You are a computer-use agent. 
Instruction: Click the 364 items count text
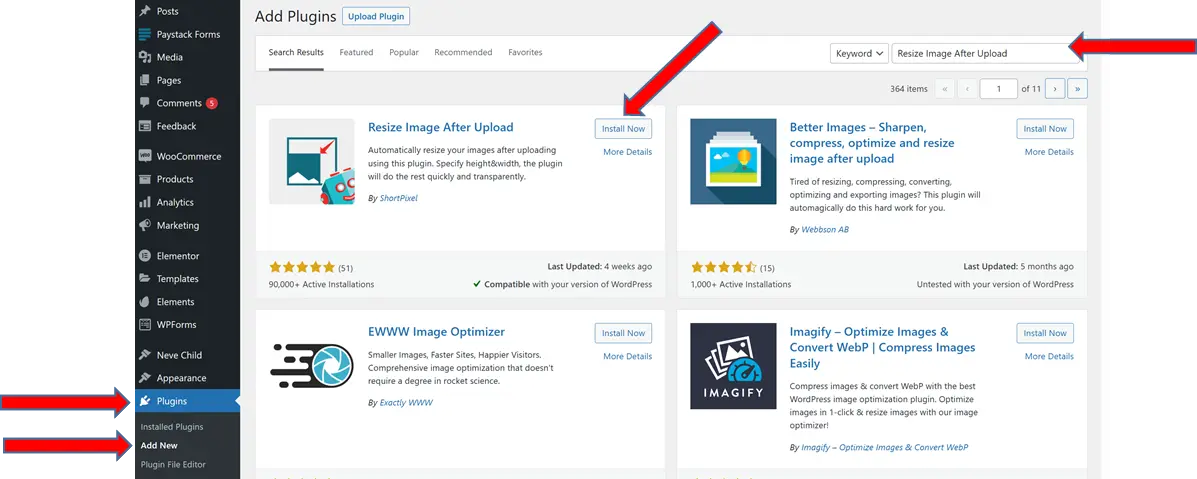tap(908, 89)
